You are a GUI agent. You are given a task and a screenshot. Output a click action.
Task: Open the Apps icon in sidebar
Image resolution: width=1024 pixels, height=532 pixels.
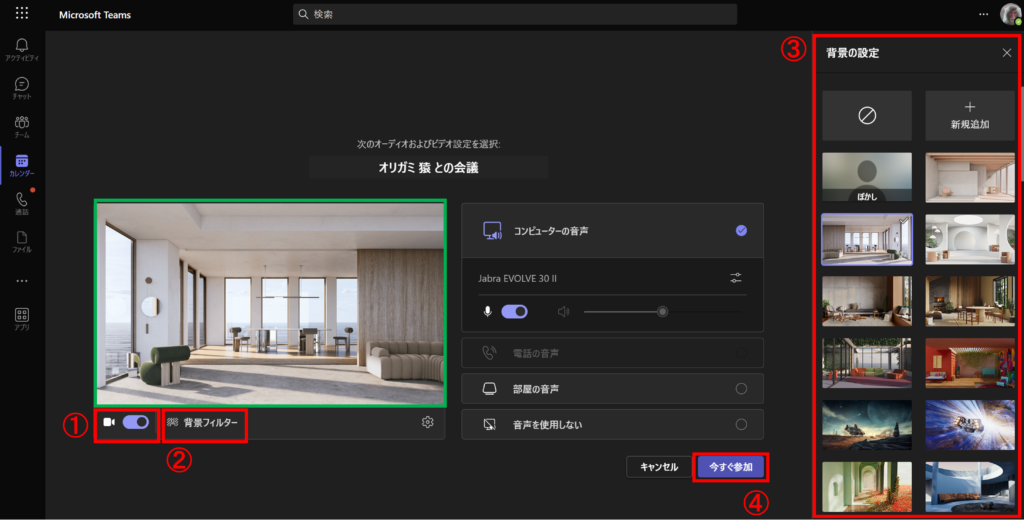22,318
